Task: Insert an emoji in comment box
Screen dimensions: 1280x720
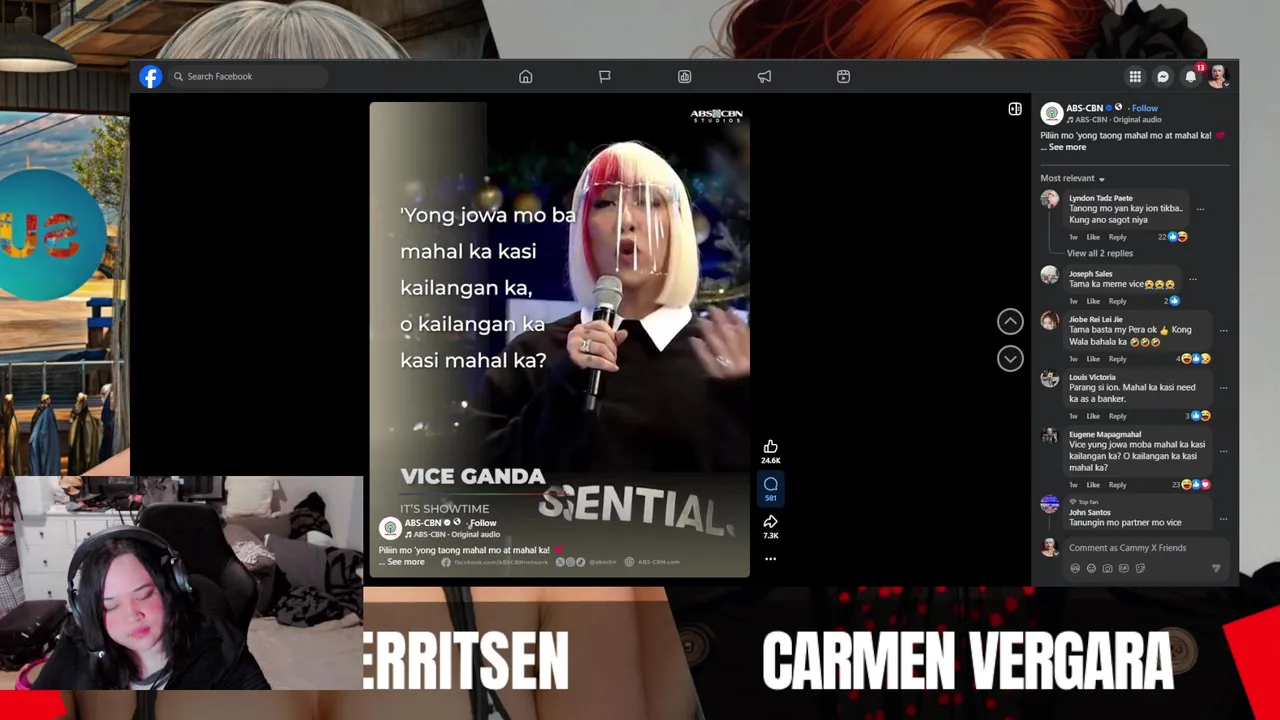Action: (1091, 568)
